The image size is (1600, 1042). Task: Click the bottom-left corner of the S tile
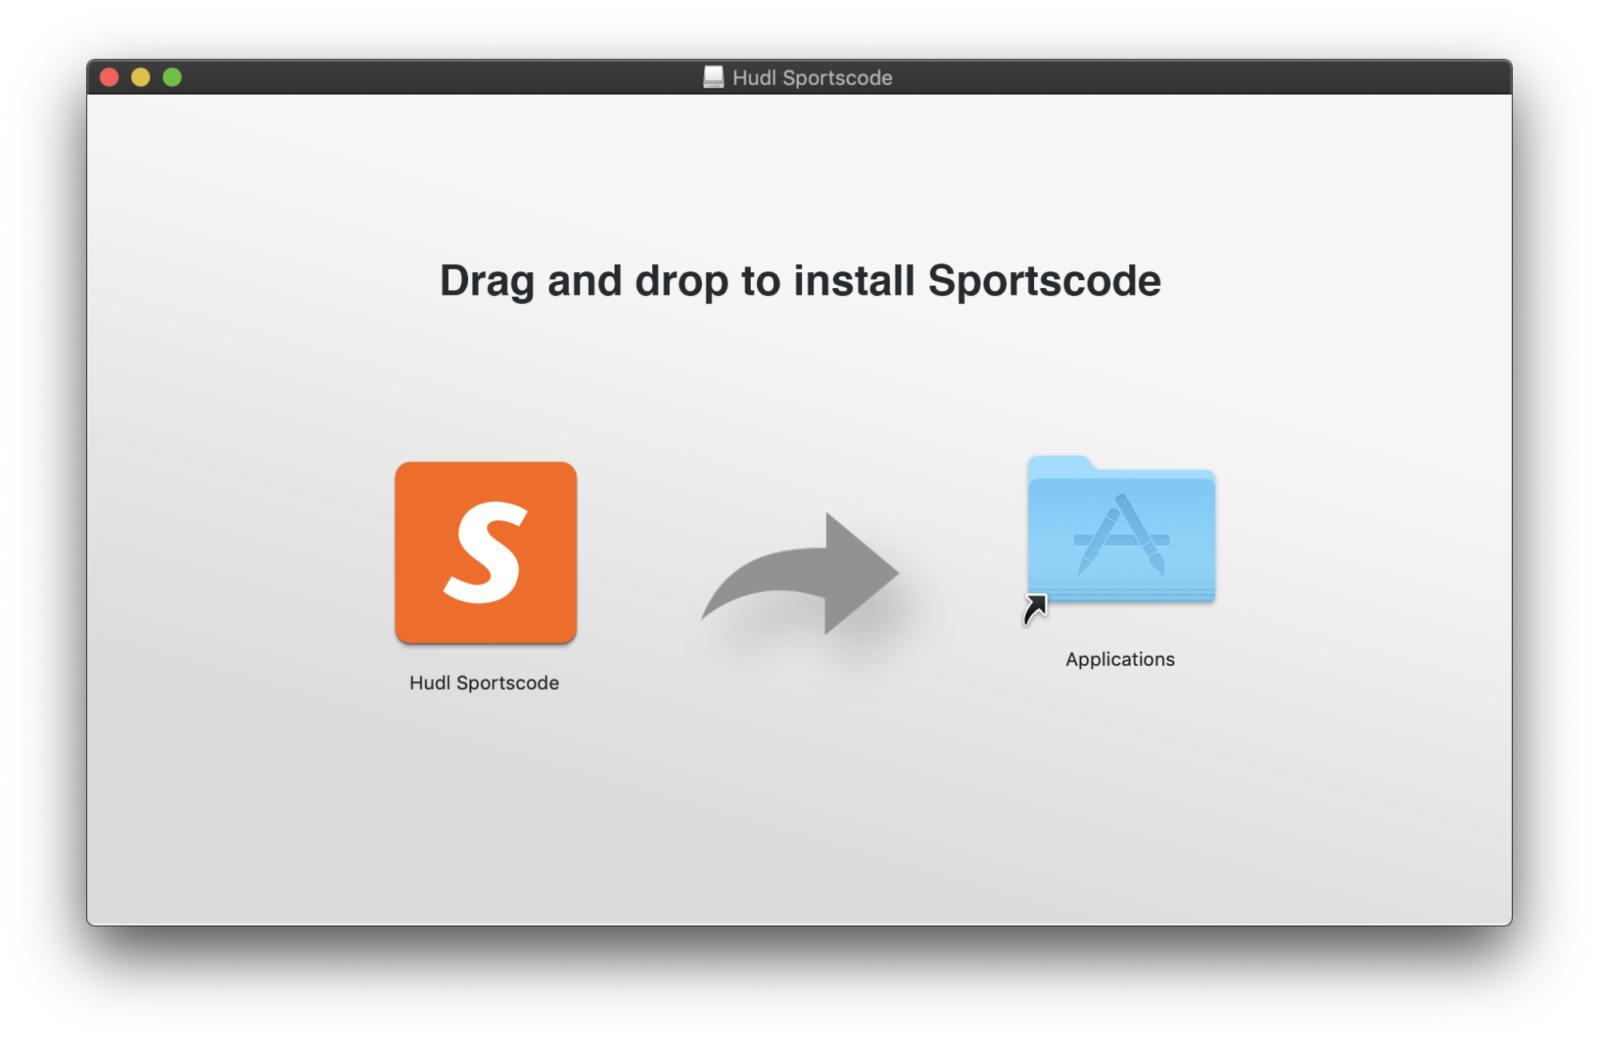pos(402,635)
